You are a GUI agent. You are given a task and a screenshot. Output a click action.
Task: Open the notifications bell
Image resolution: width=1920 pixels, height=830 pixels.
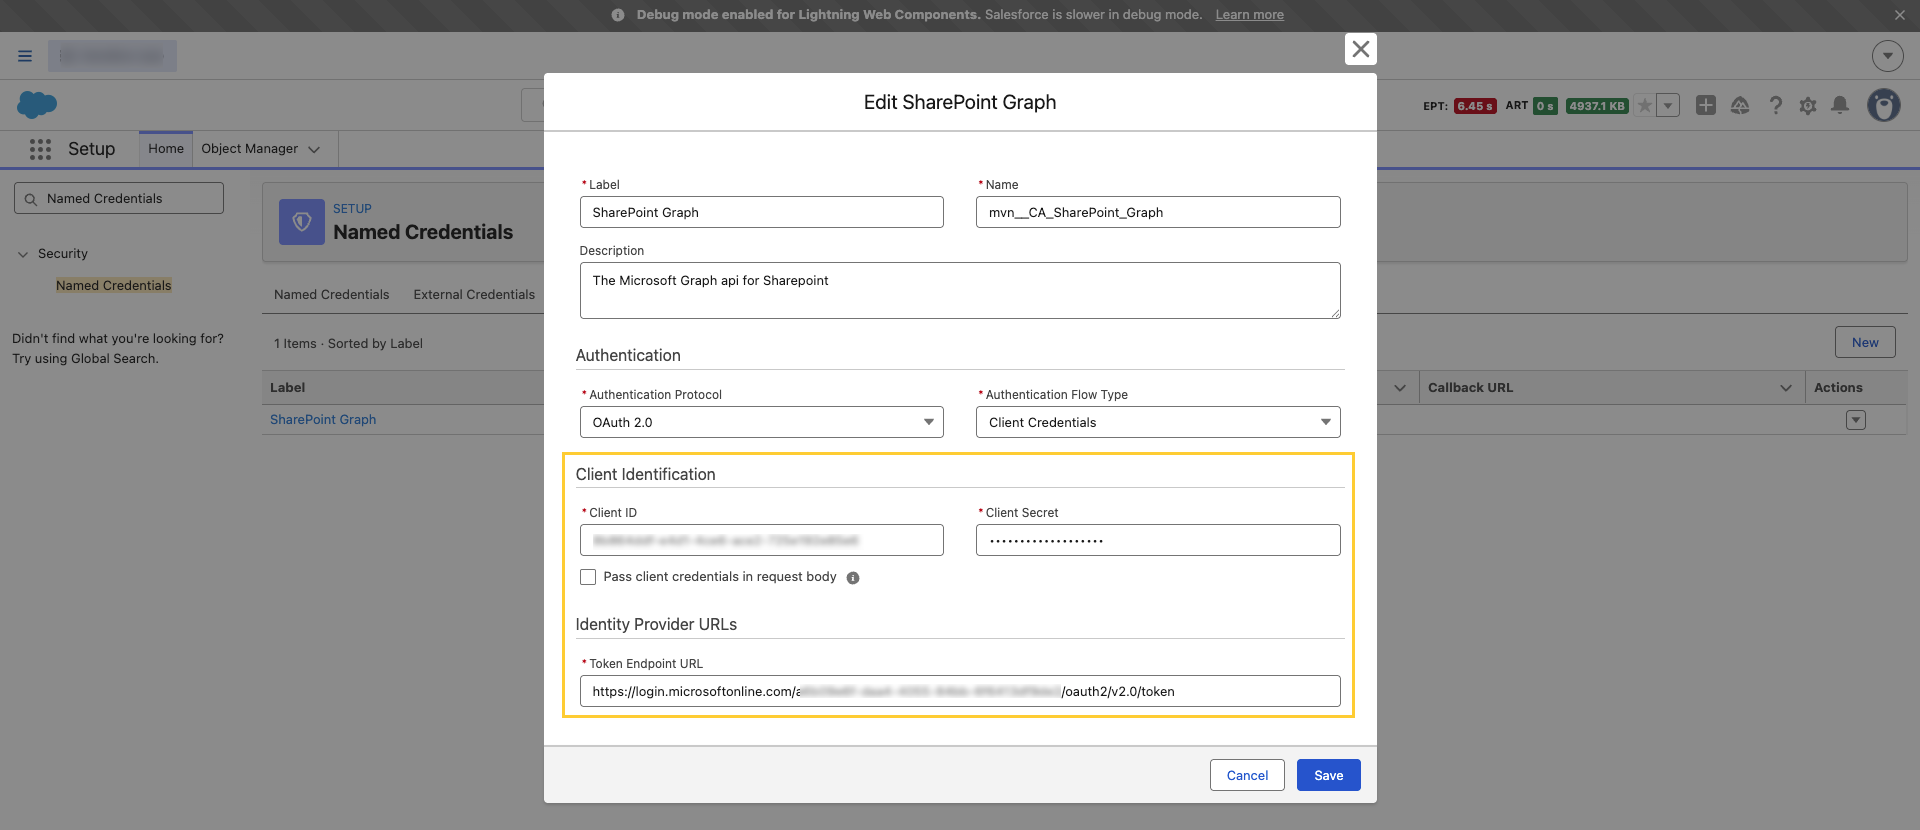click(1840, 105)
